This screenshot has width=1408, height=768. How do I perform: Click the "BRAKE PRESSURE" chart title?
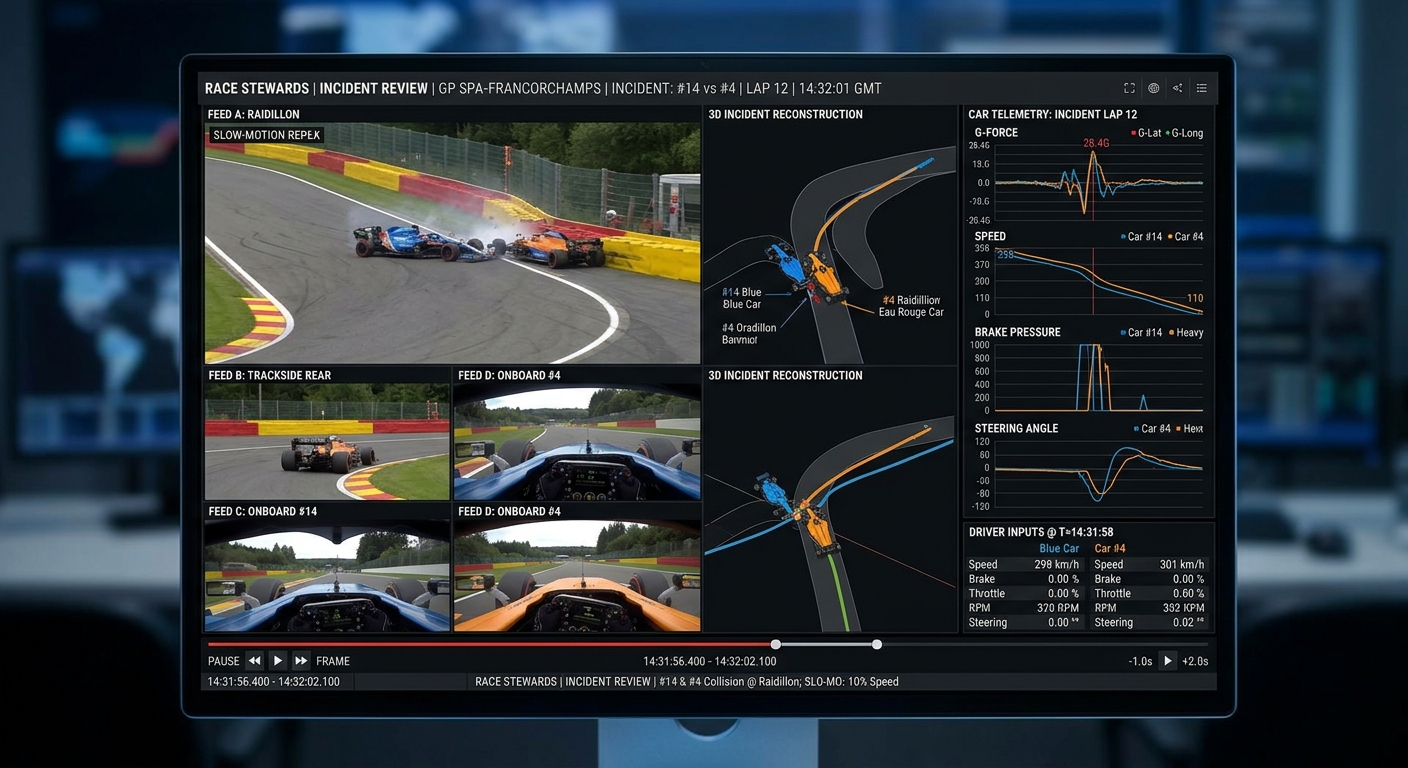[x=1018, y=332]
